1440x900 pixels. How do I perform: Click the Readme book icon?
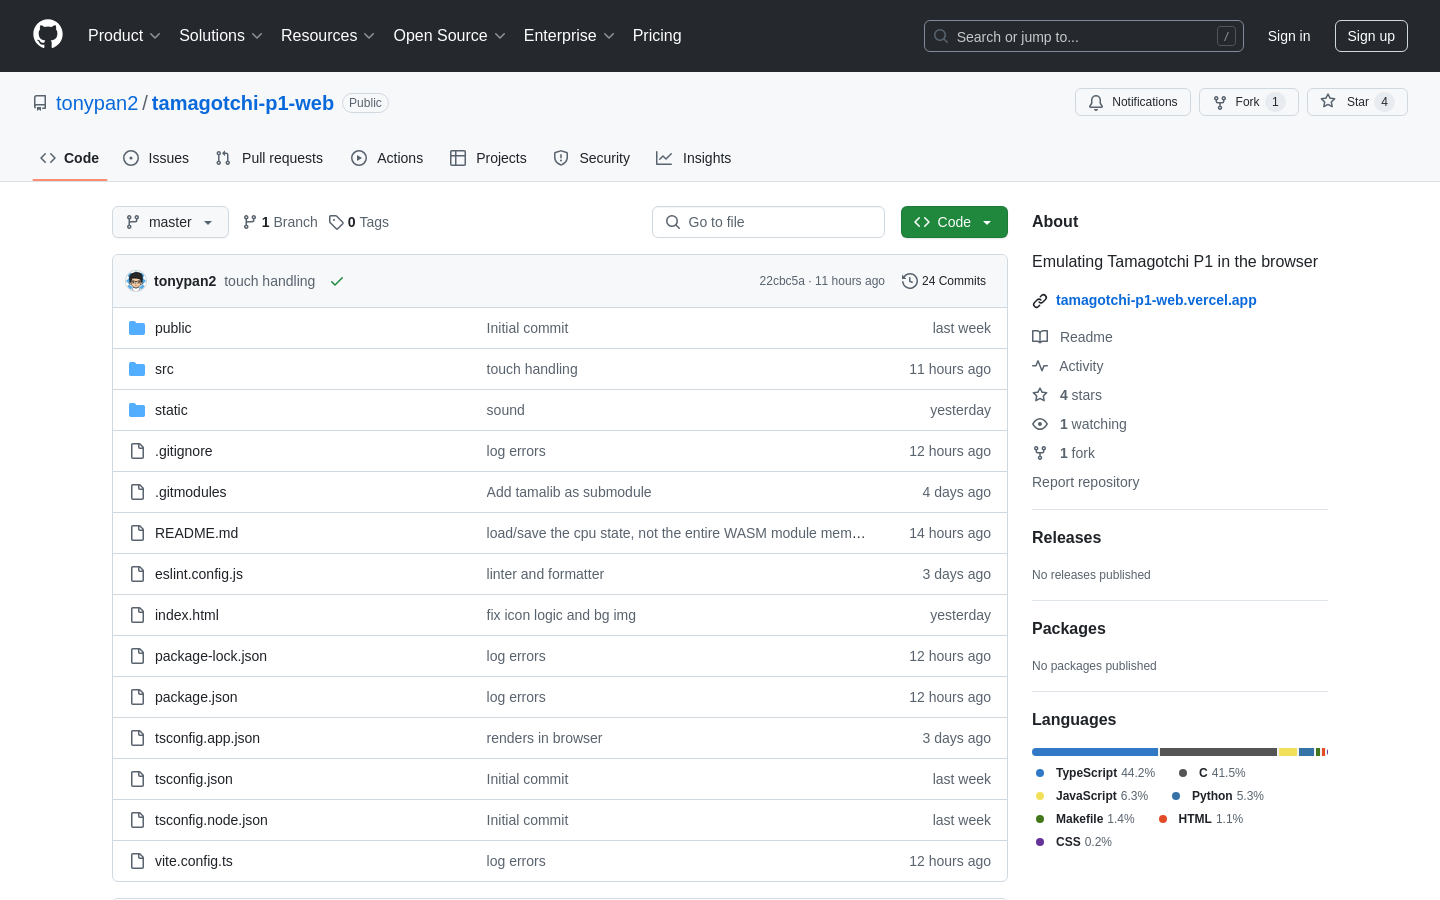(1040, 337)
